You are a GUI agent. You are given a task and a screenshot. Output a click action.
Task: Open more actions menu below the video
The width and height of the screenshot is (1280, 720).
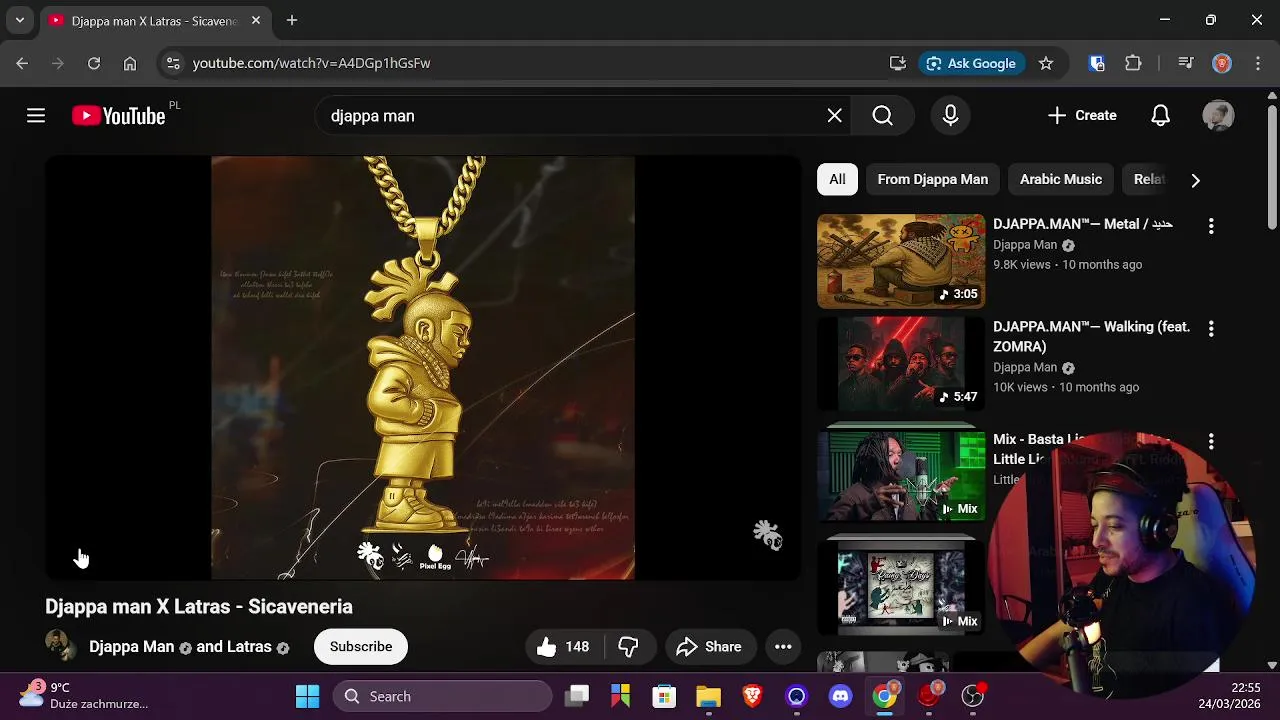pos(783,647)
